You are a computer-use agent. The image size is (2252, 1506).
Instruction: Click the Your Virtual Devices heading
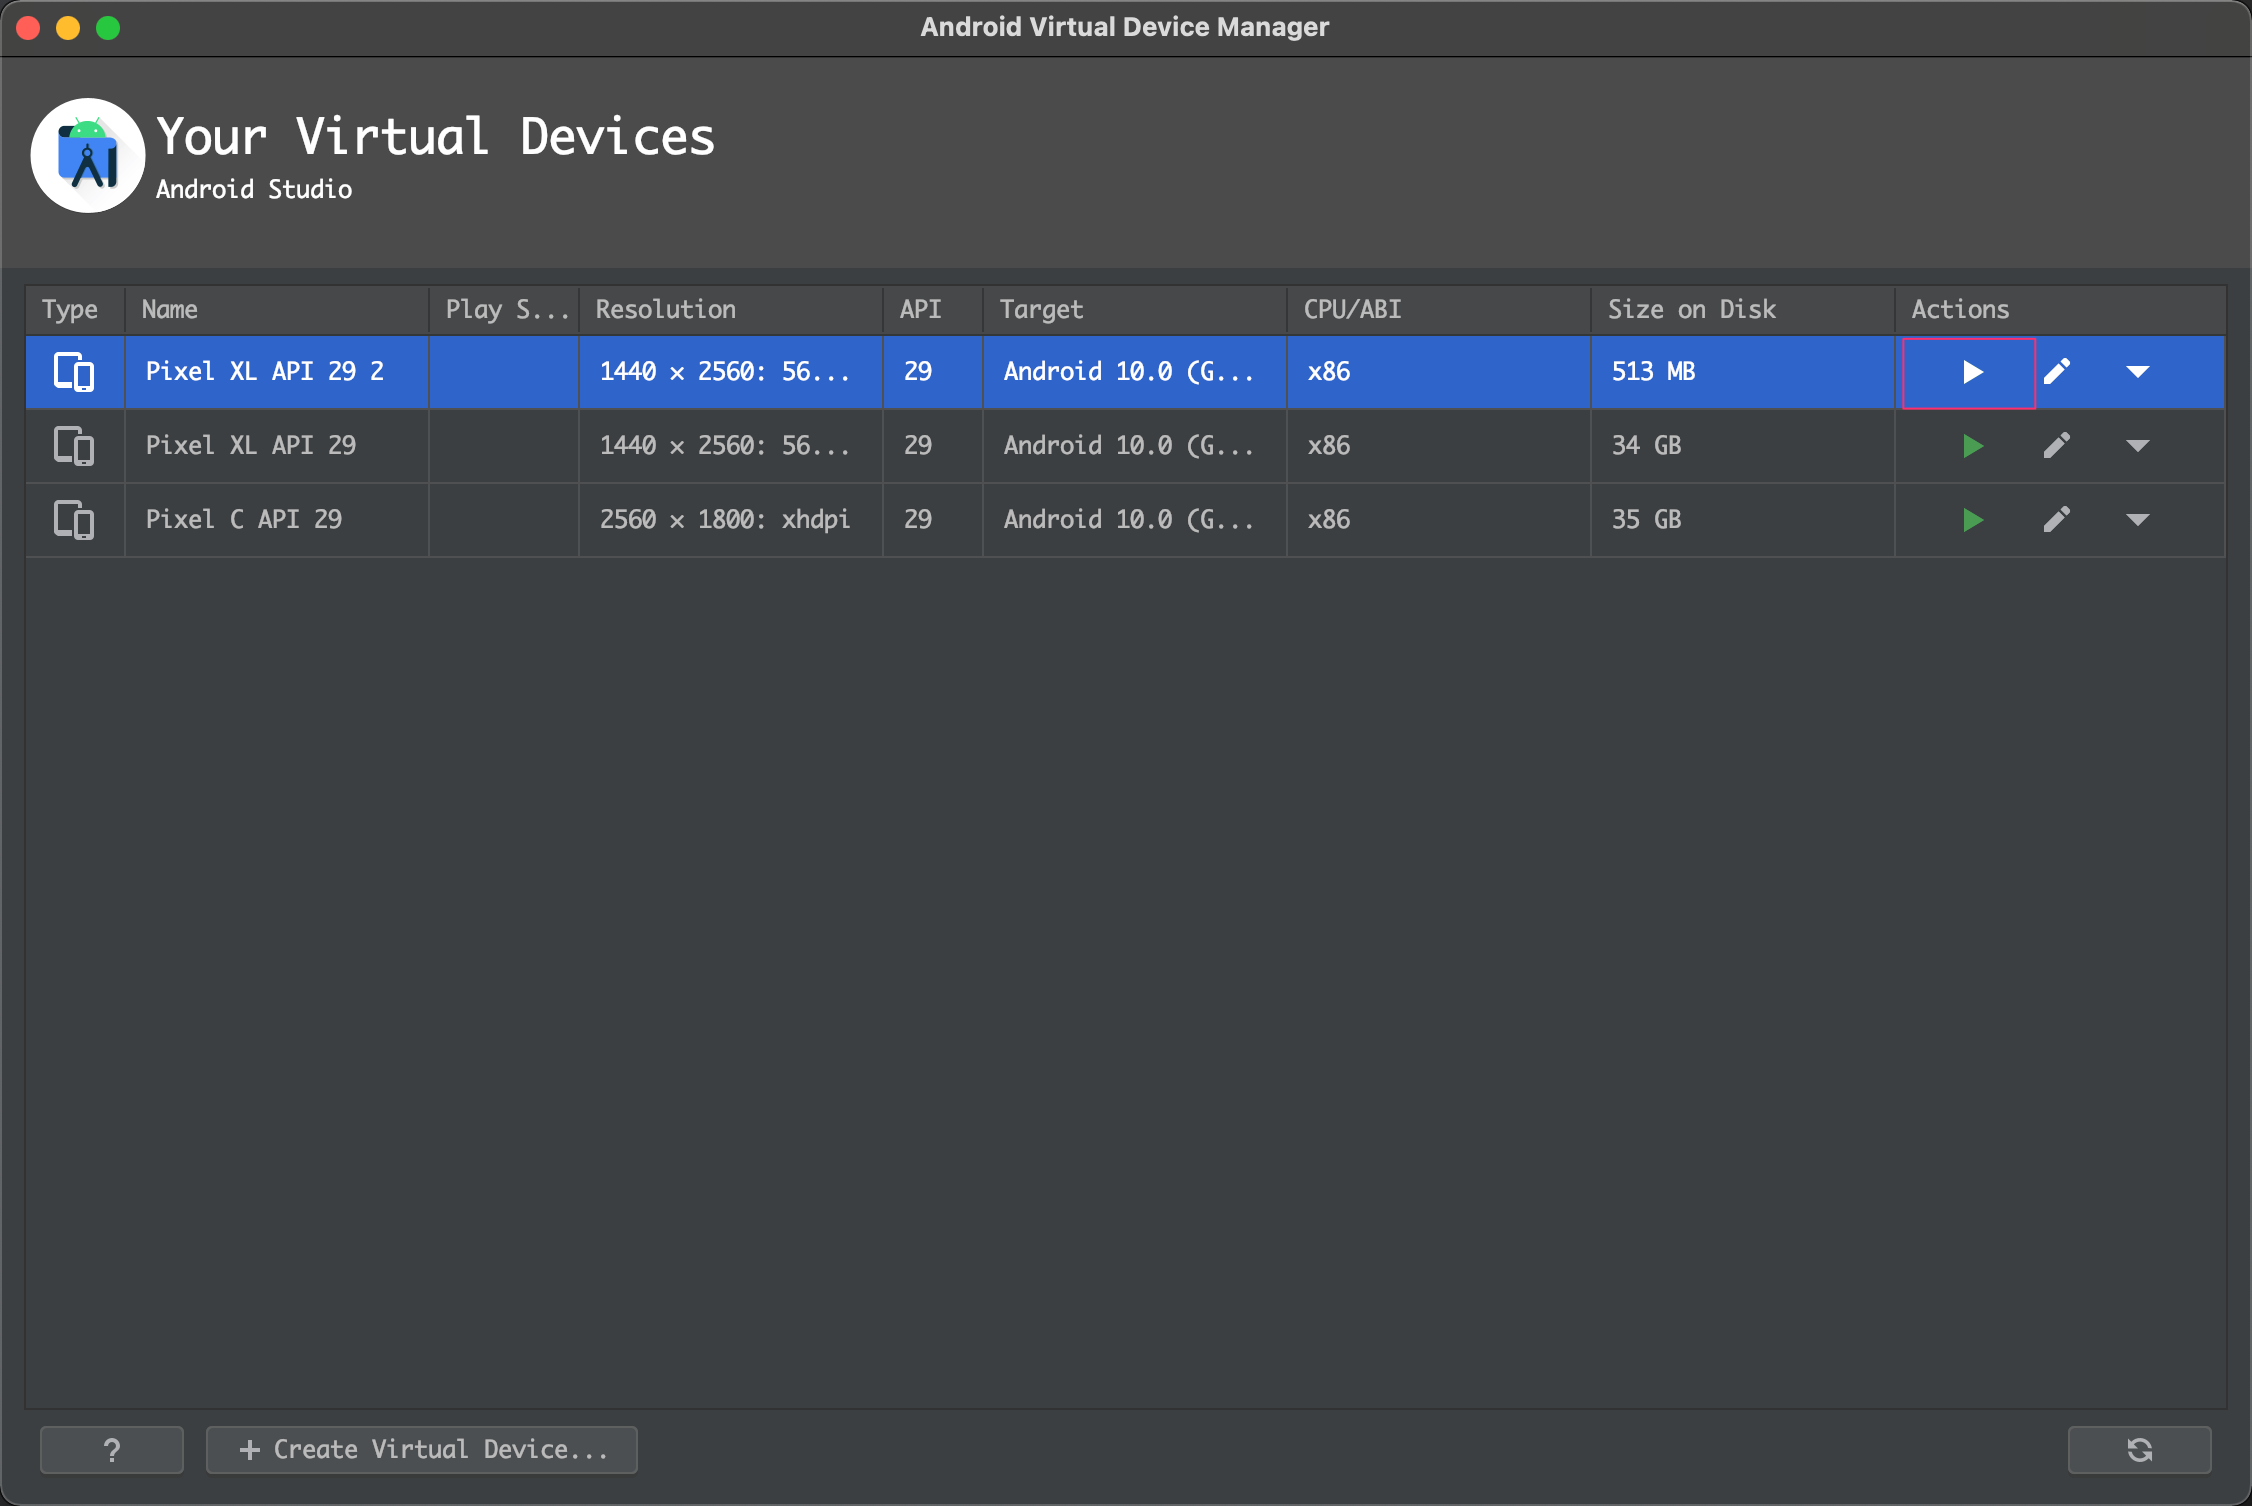point(436,137)
